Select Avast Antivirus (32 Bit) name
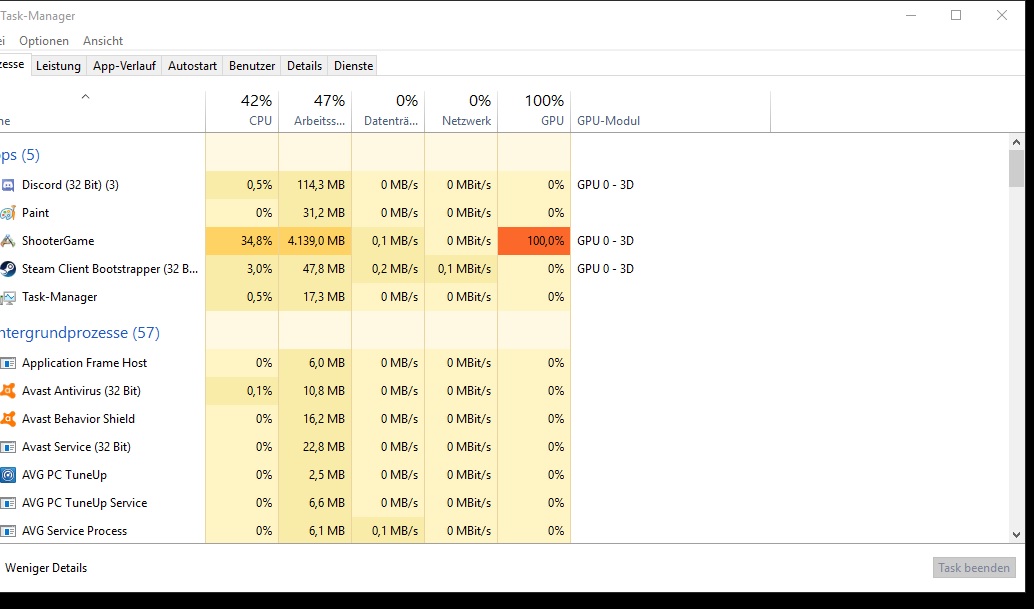Screen dimensions: 1034x609 (x=81, y=391)
